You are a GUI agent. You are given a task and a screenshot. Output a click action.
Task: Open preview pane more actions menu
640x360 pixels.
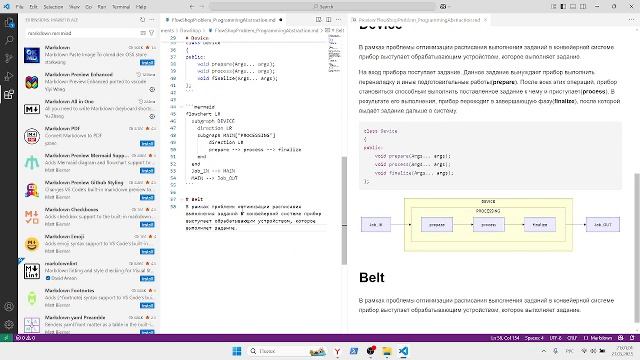(632, 20)
